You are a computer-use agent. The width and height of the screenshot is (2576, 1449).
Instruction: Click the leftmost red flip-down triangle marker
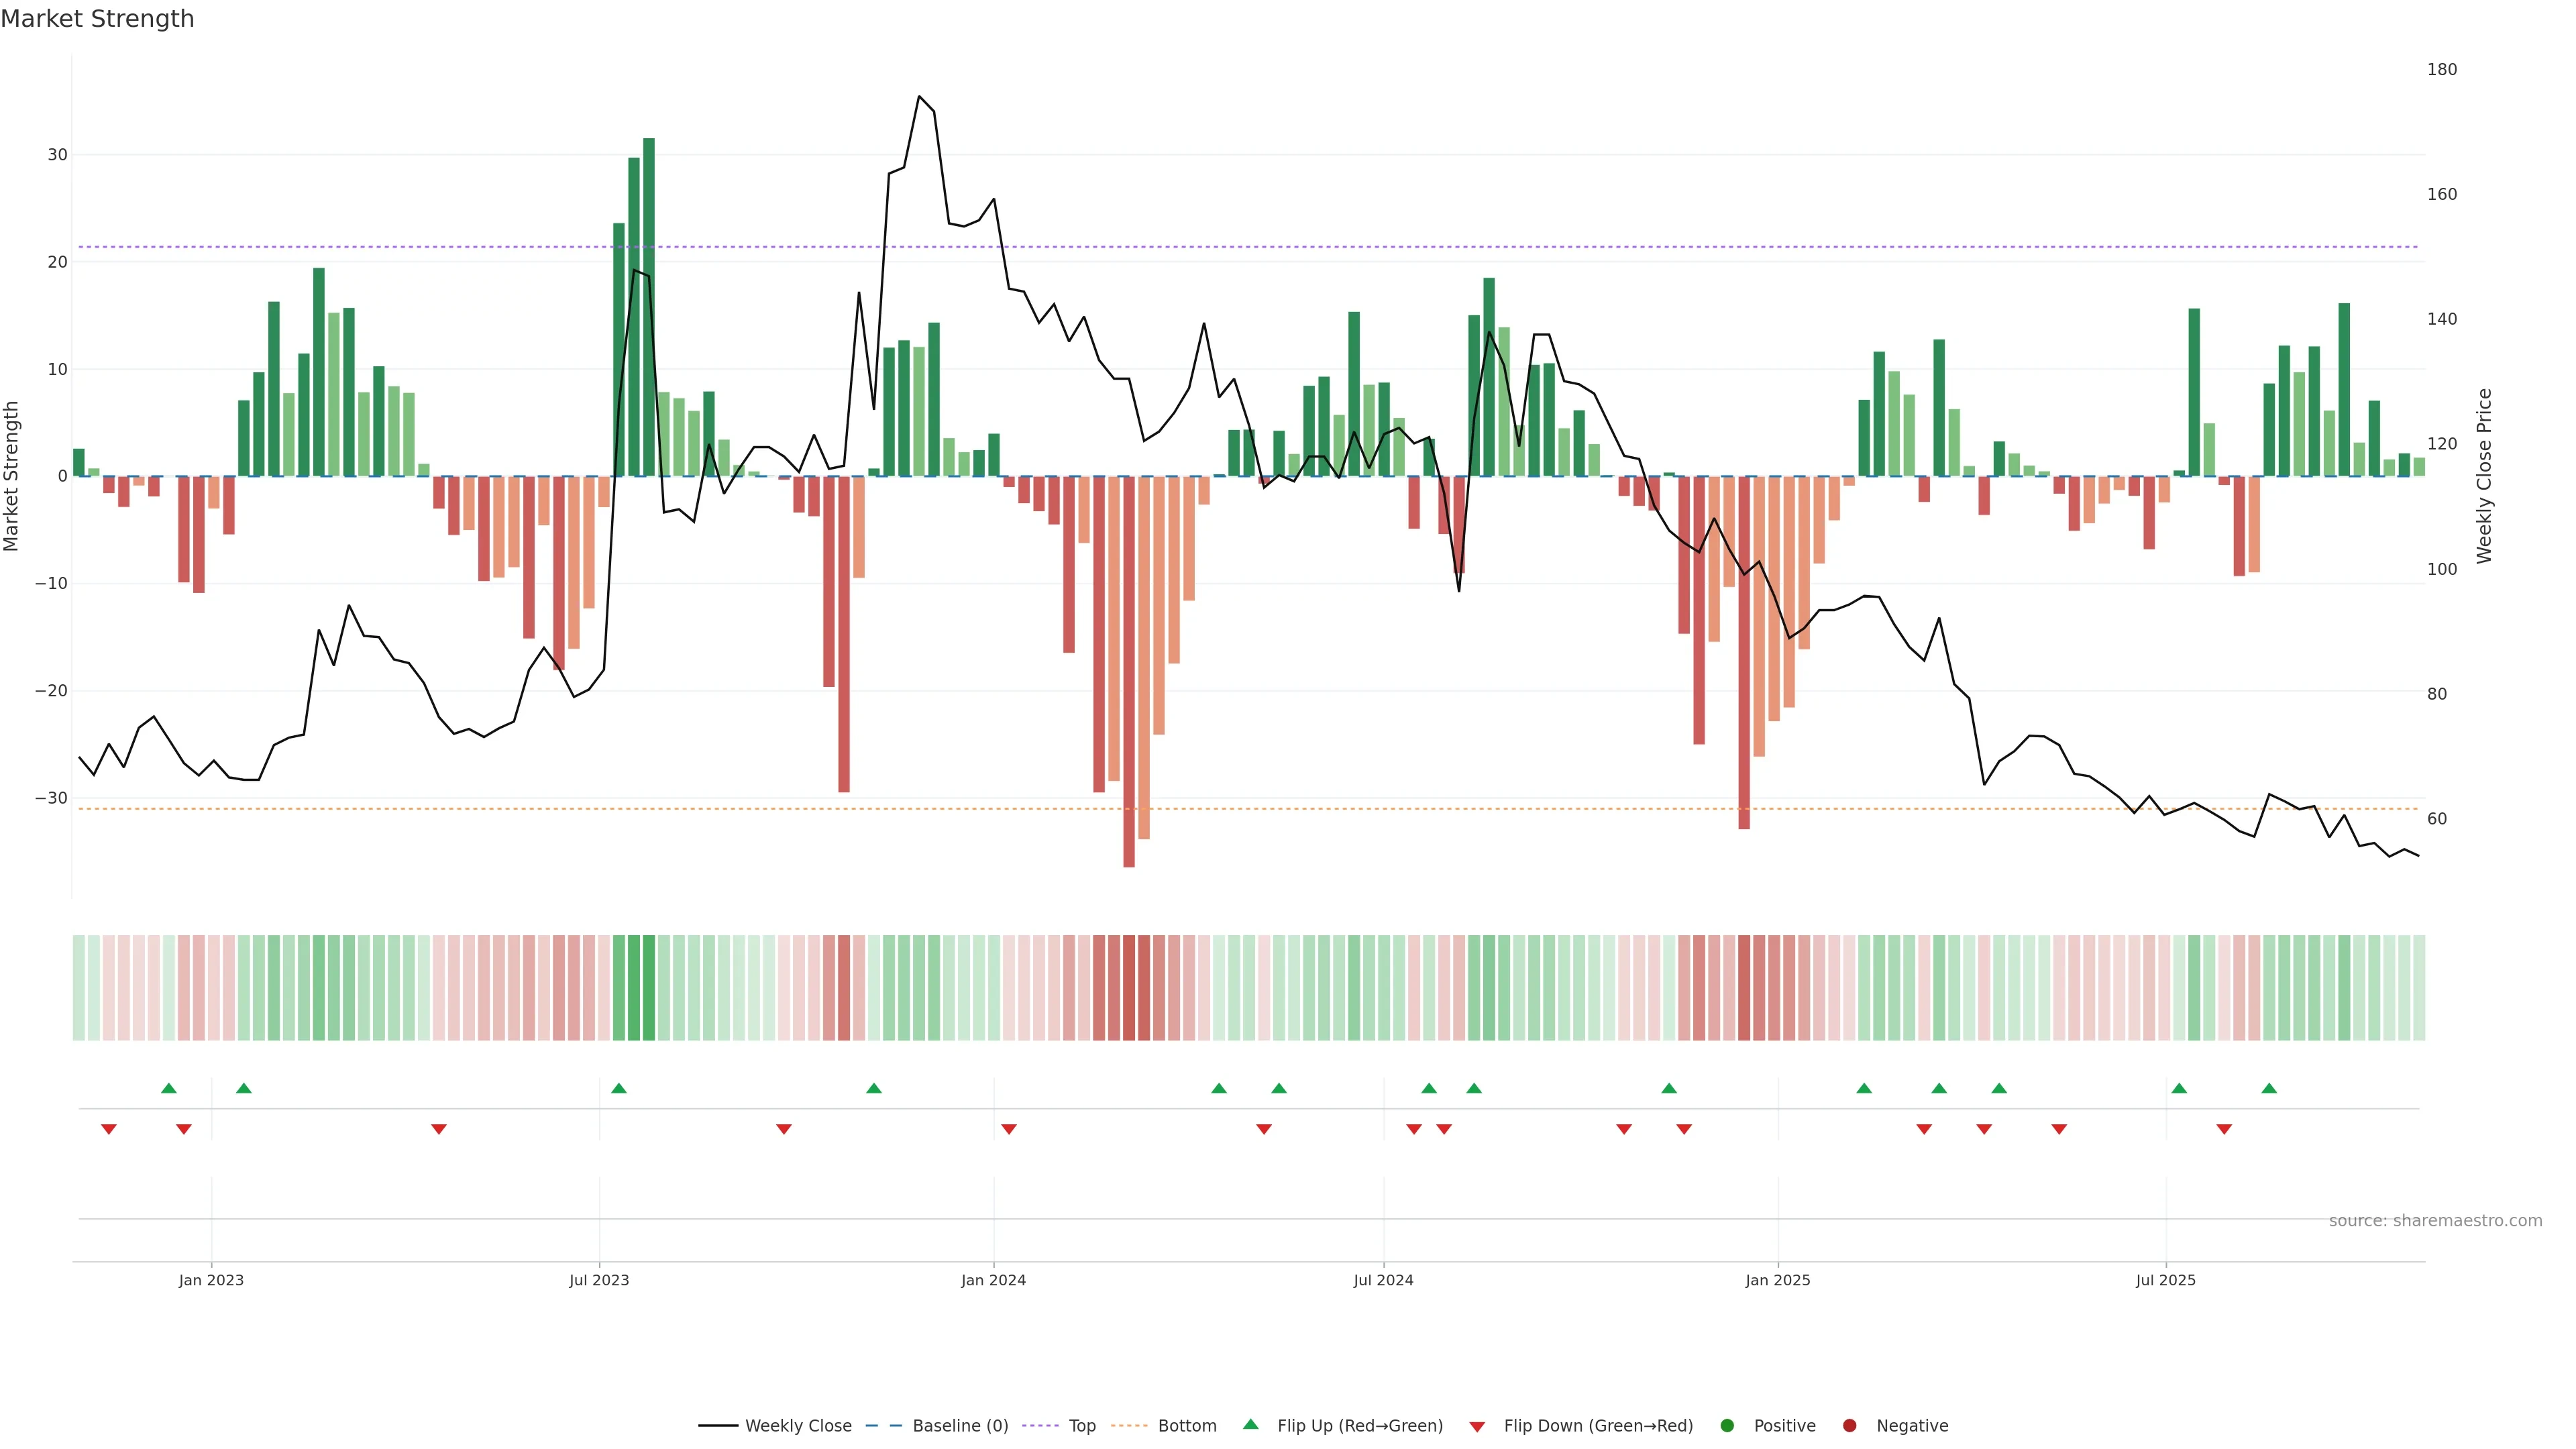click(x=109, y=1129)
